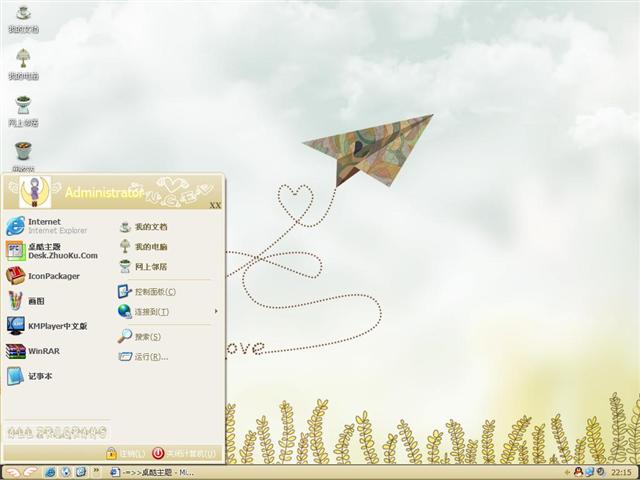Expand 连接到(T) submenu
Image resolution: width=640 pixels, height=480 pixels.
(168, 311)
